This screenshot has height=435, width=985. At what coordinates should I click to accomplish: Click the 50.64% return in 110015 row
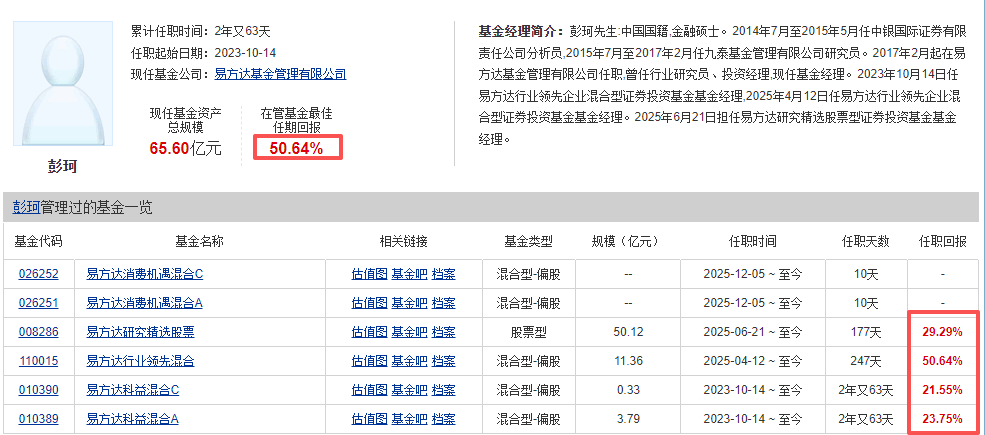point(942,361)
